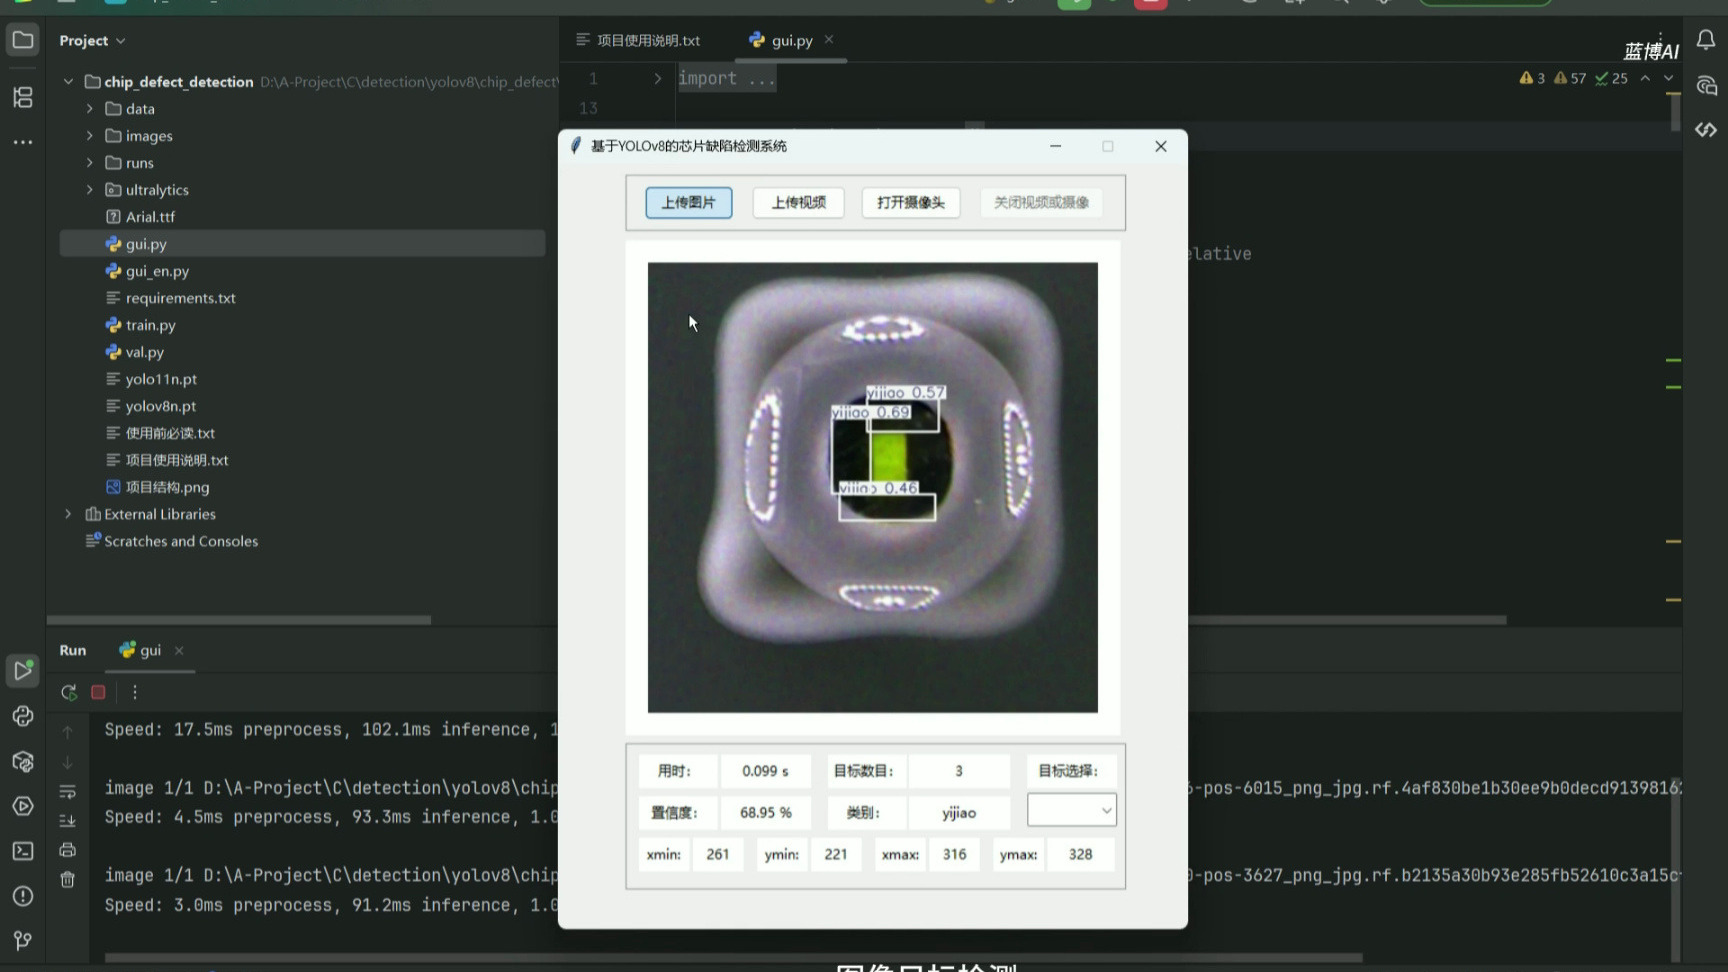Viewport: 1728px width, 972px height.
Task: Open the Problems tool window icon
Action: (22, 896)
